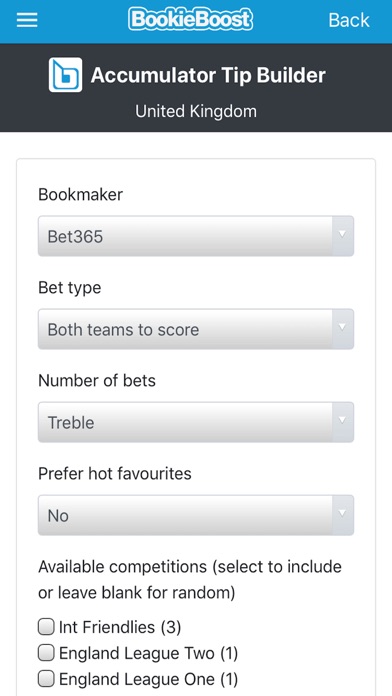The image size is (392, 696).
Task: Check the Int Friendlies checkbox
Action: (x=46, y=627)
